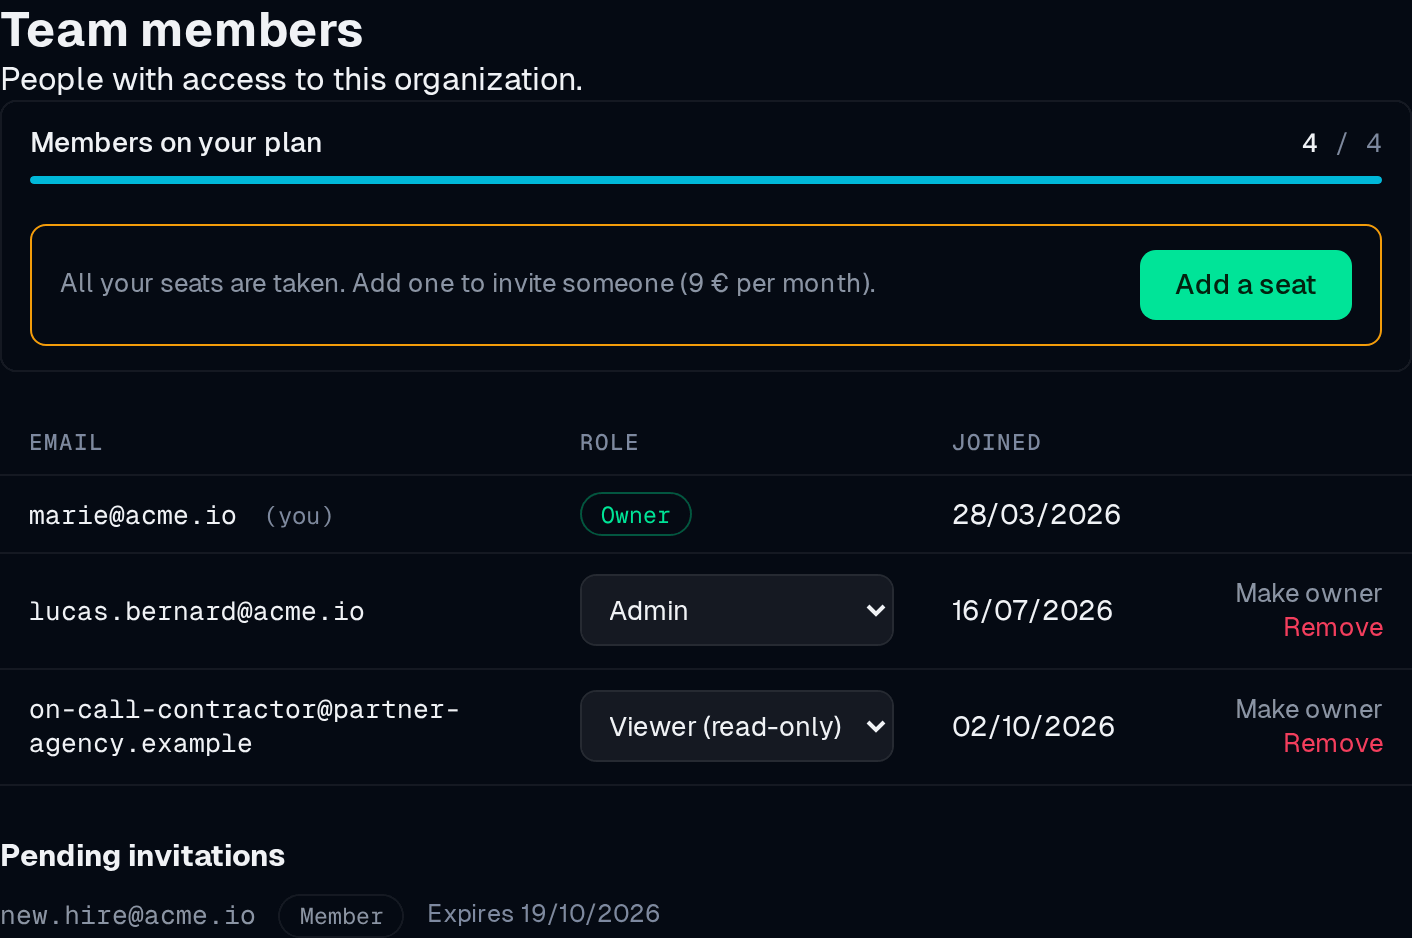Click the Add a seat button
This screenshot has width=1412, height=938.
click(1245, 285)
